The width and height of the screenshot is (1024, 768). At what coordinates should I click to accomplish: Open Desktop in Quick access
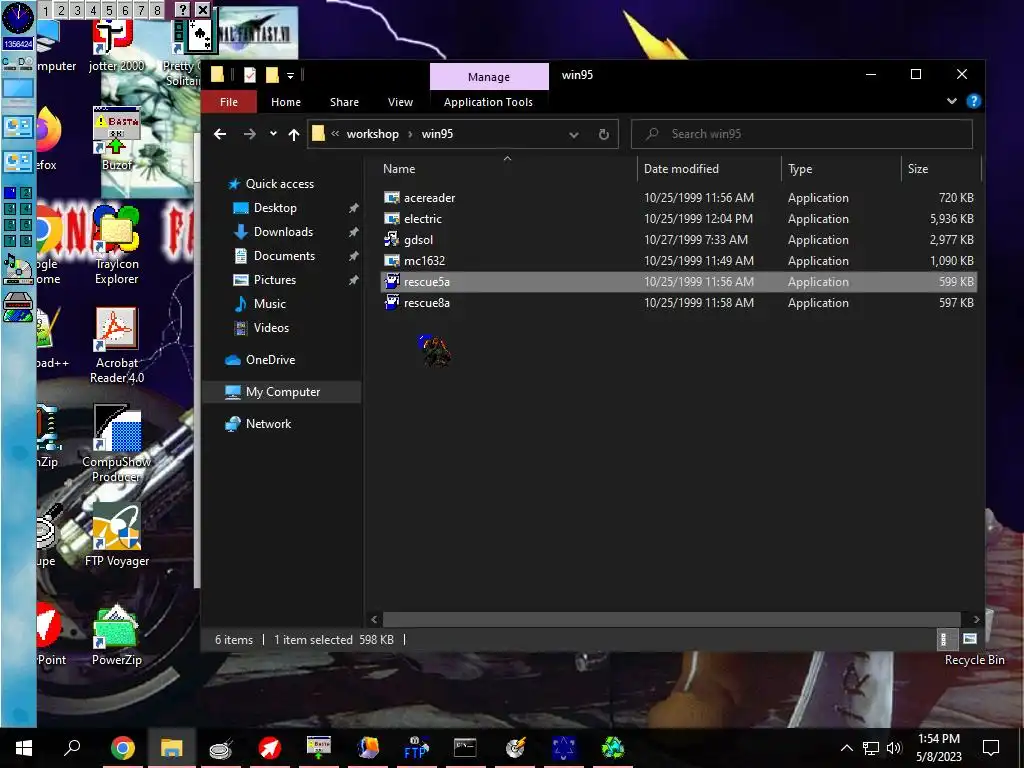click(x=275, y=208)
